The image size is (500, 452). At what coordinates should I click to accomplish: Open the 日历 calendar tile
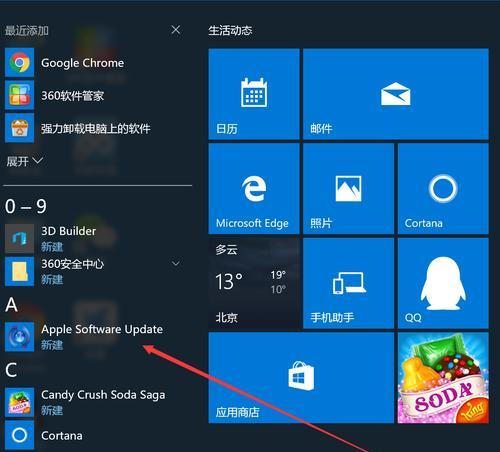click(254, 94)
